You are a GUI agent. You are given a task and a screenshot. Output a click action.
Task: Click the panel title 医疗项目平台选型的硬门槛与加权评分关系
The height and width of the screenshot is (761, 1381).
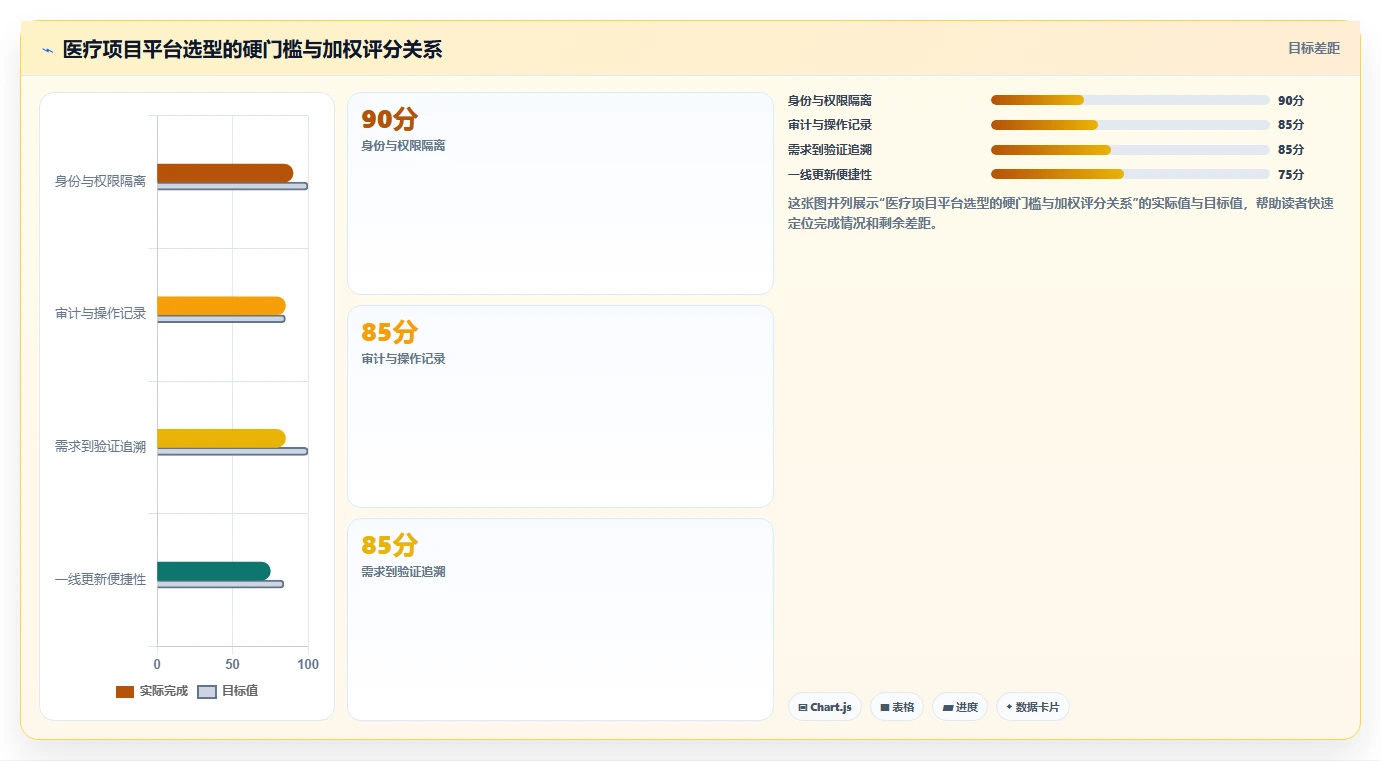[x=252, y=49]
